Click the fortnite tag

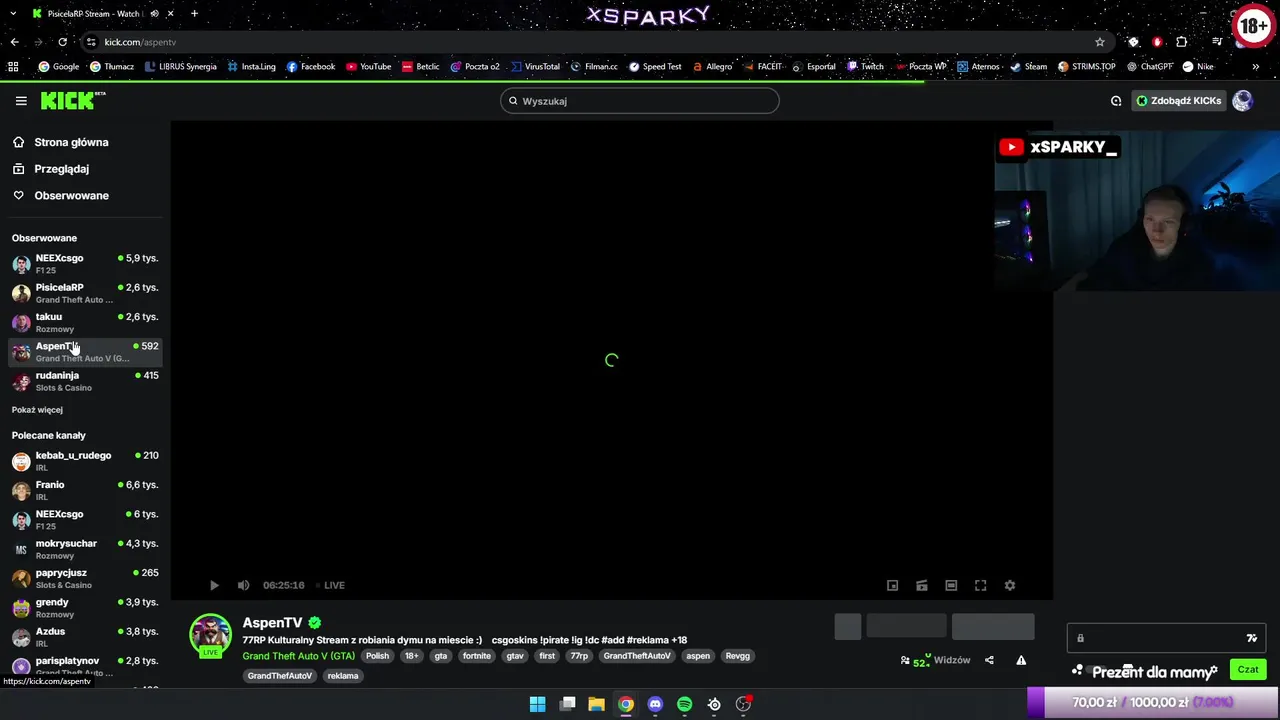pyautogui.click(x=477, y=656)
